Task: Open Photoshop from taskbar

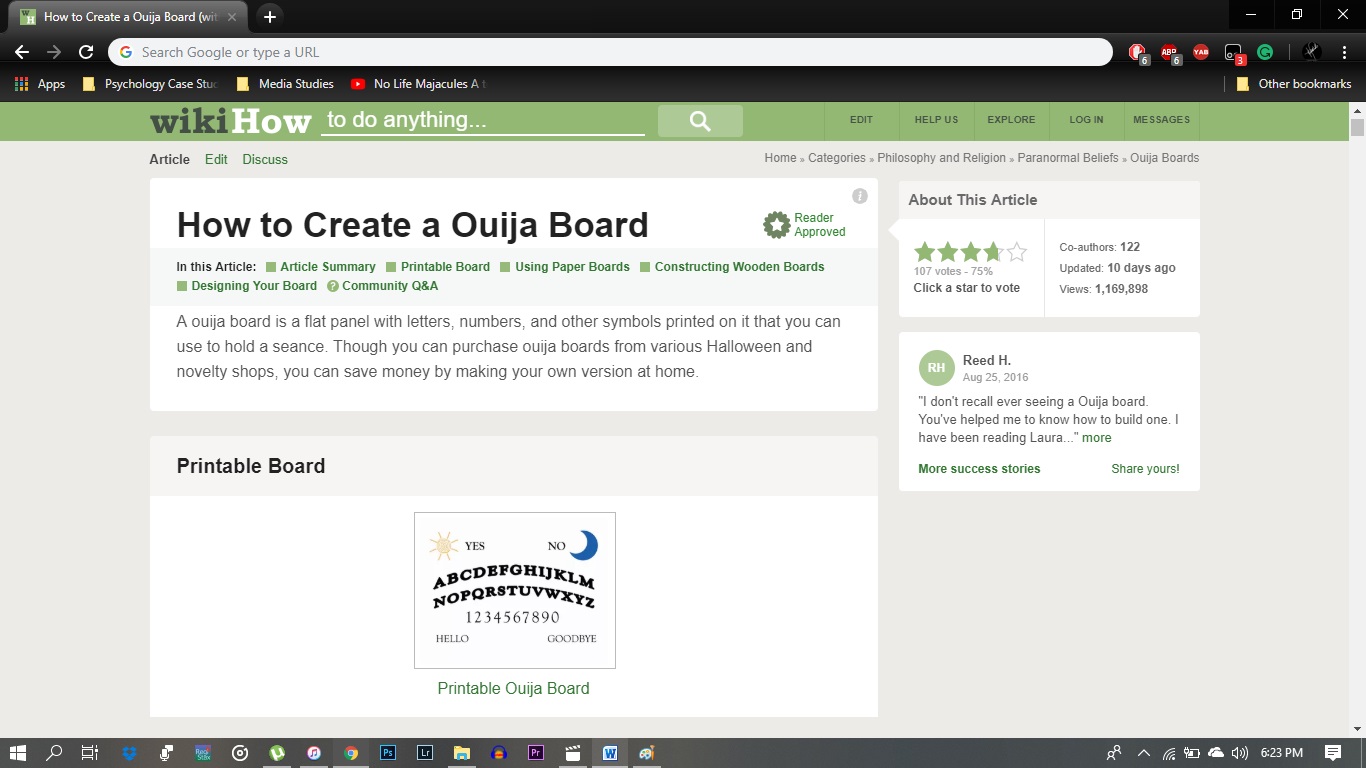Action: (x=388, y=753)
